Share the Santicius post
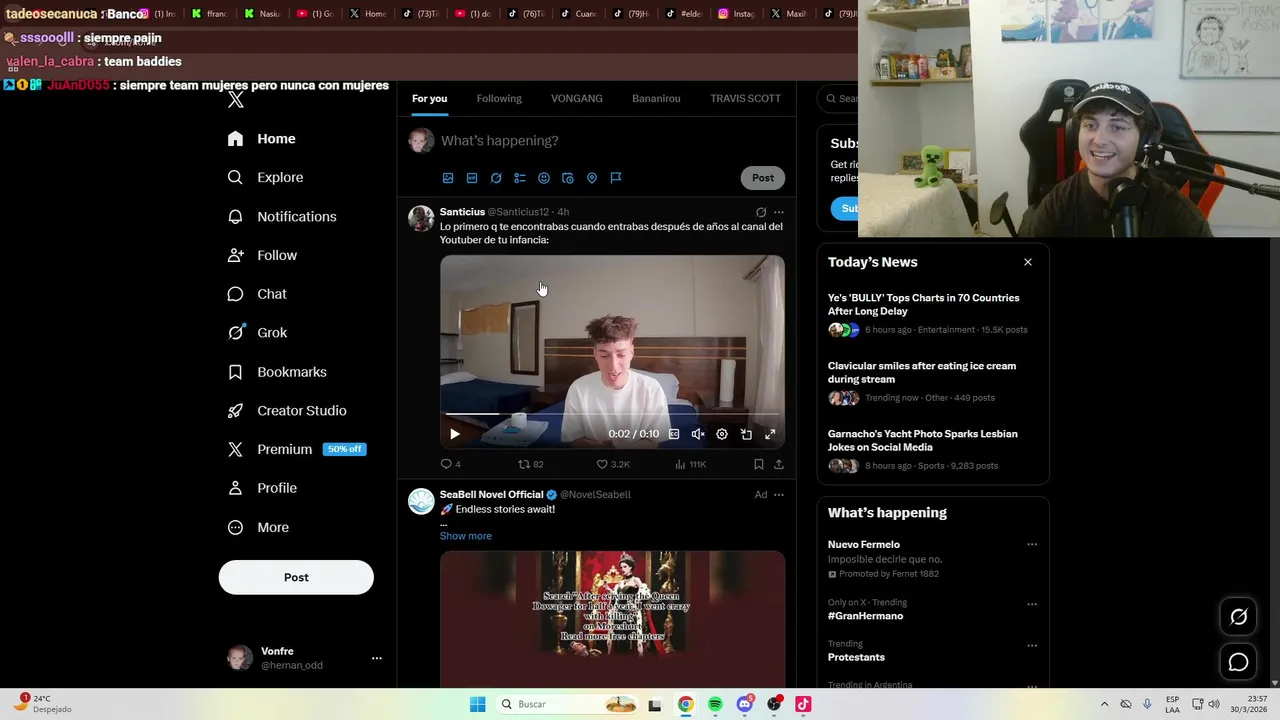 point(779,464)
